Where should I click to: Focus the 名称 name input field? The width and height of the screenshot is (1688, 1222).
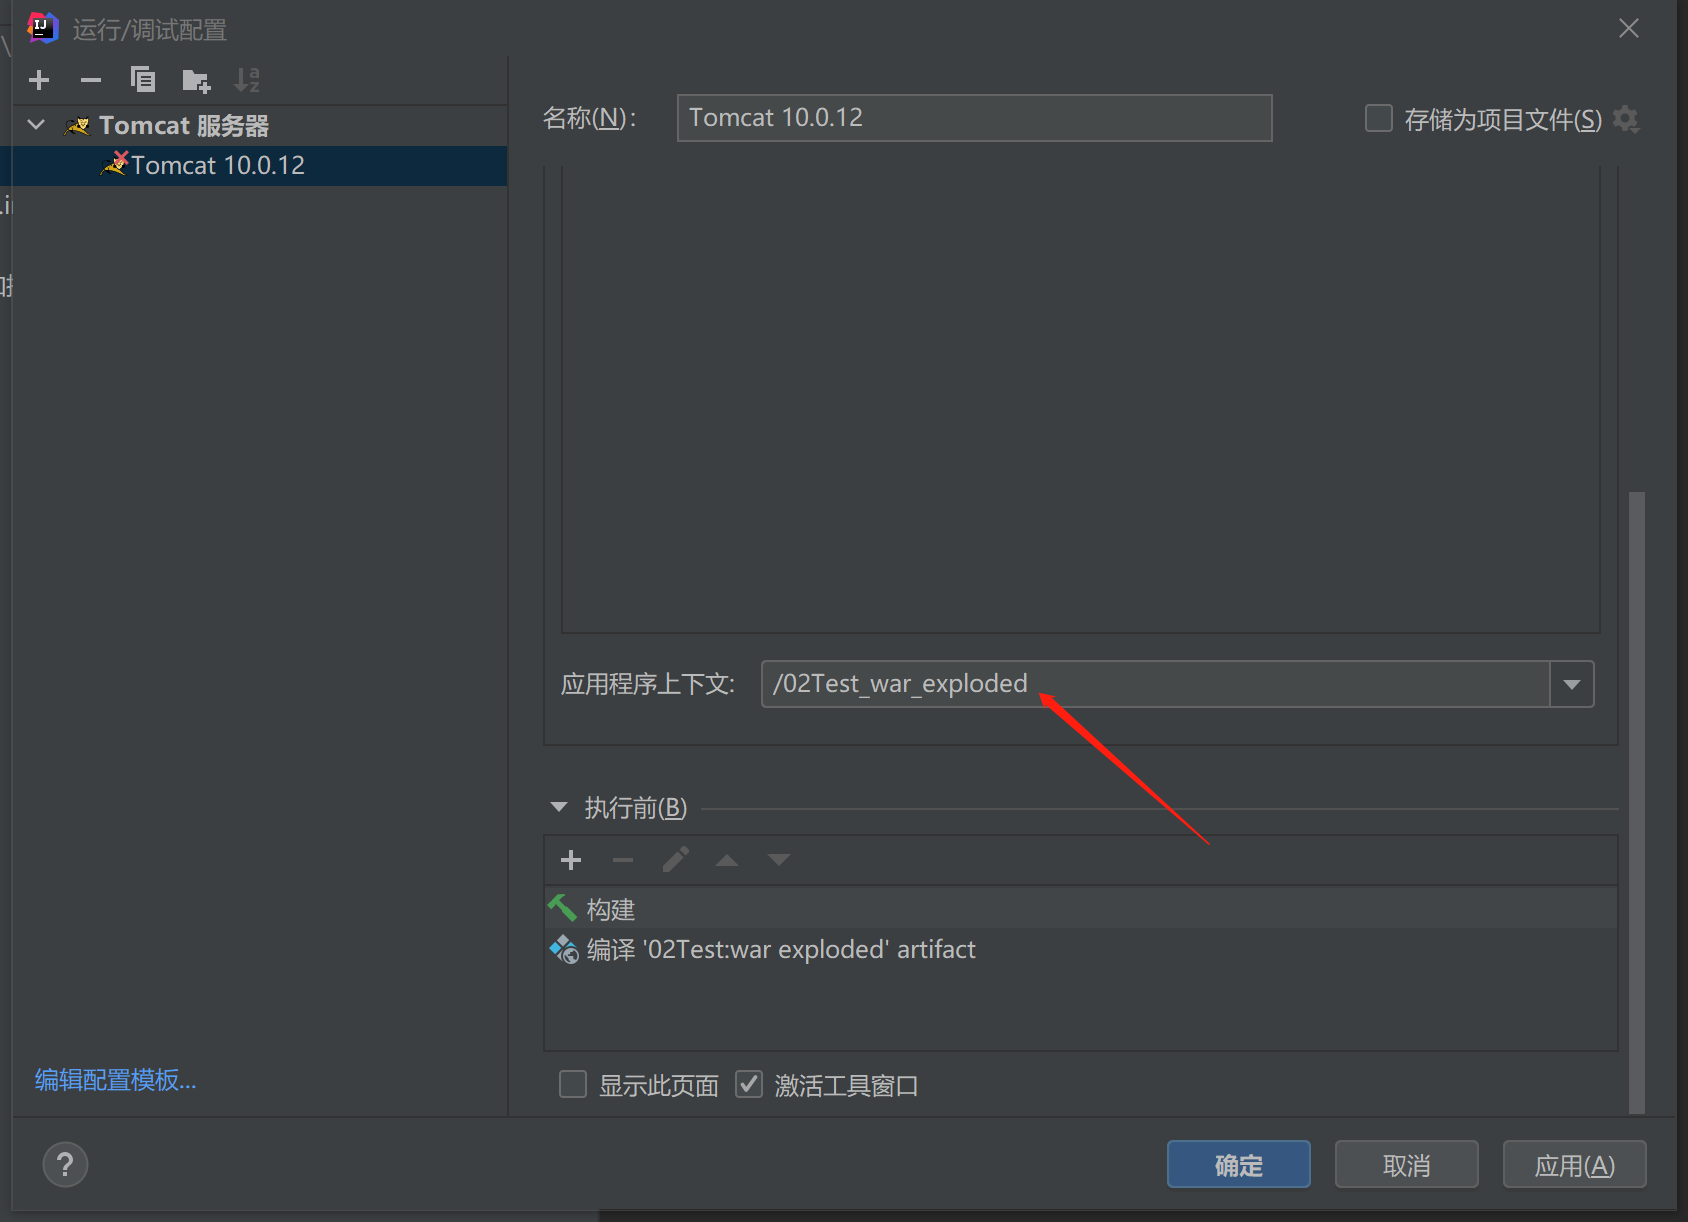pos(974,118)
